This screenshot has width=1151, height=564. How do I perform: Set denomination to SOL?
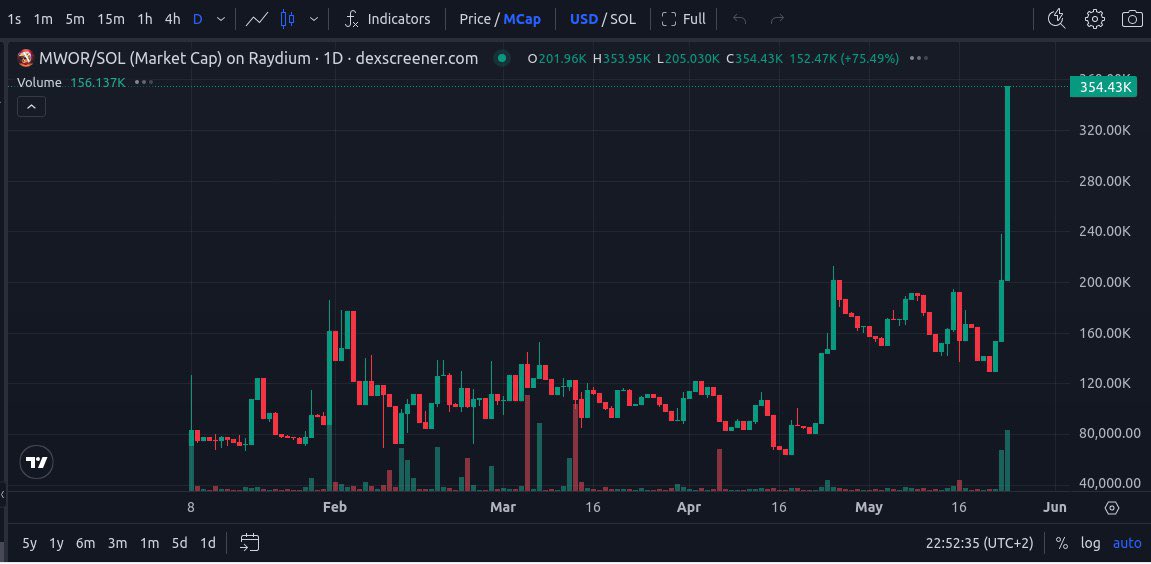pos(623,19)
